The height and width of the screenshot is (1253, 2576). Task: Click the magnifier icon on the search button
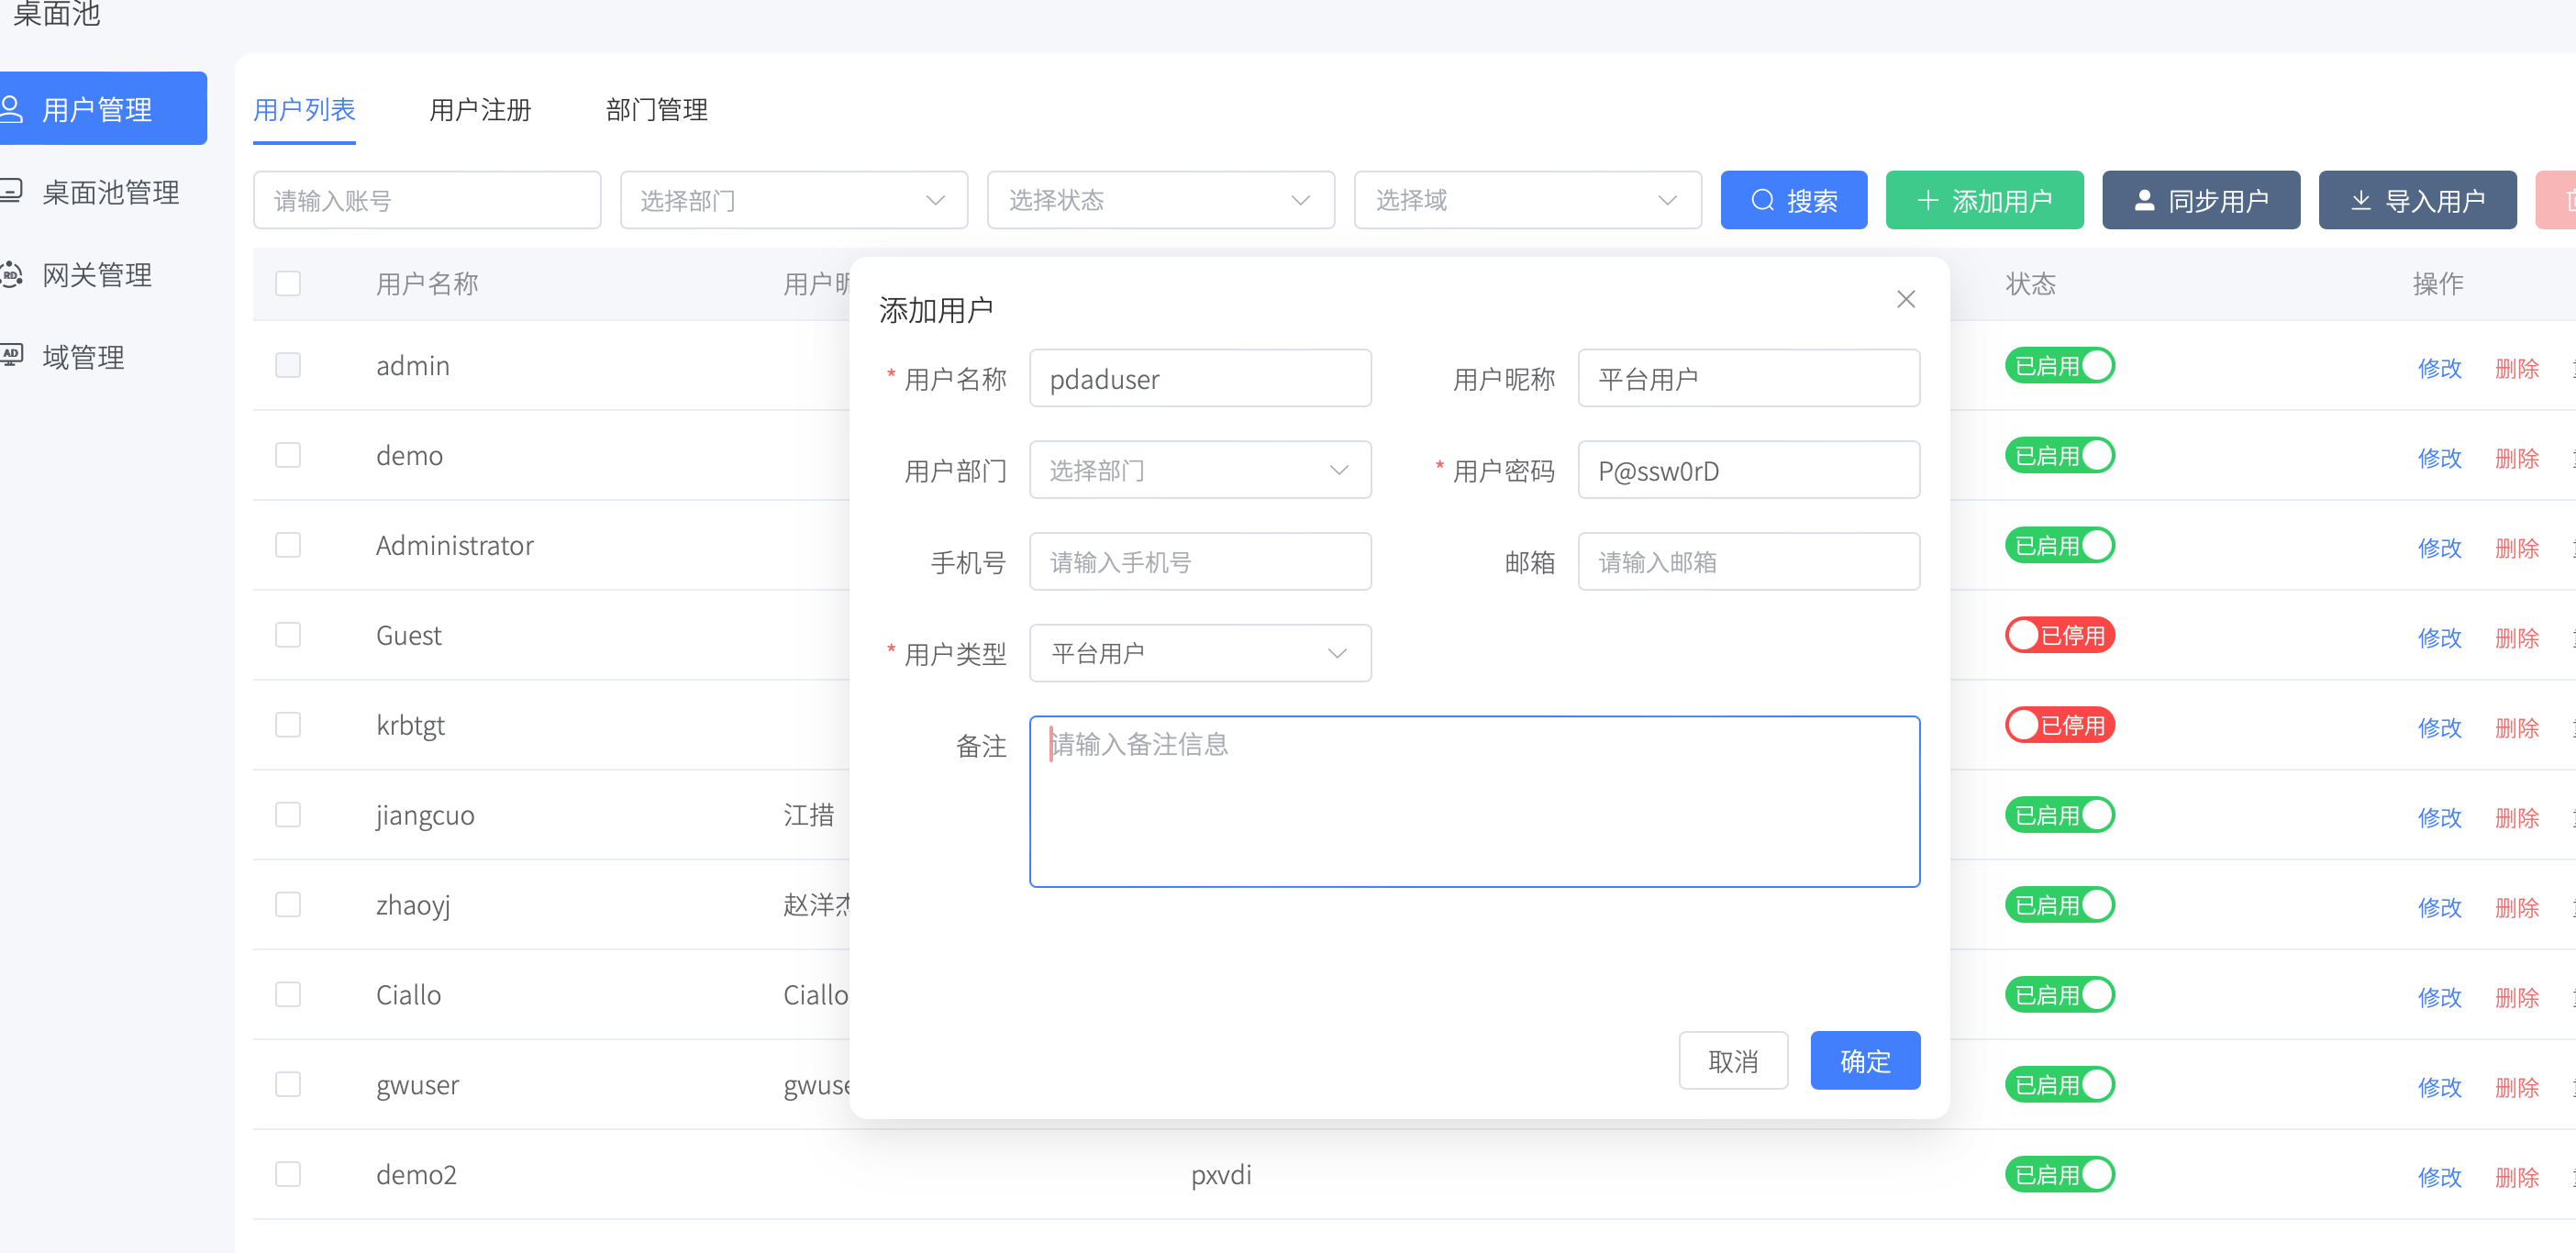click(x=1762, y=200)
